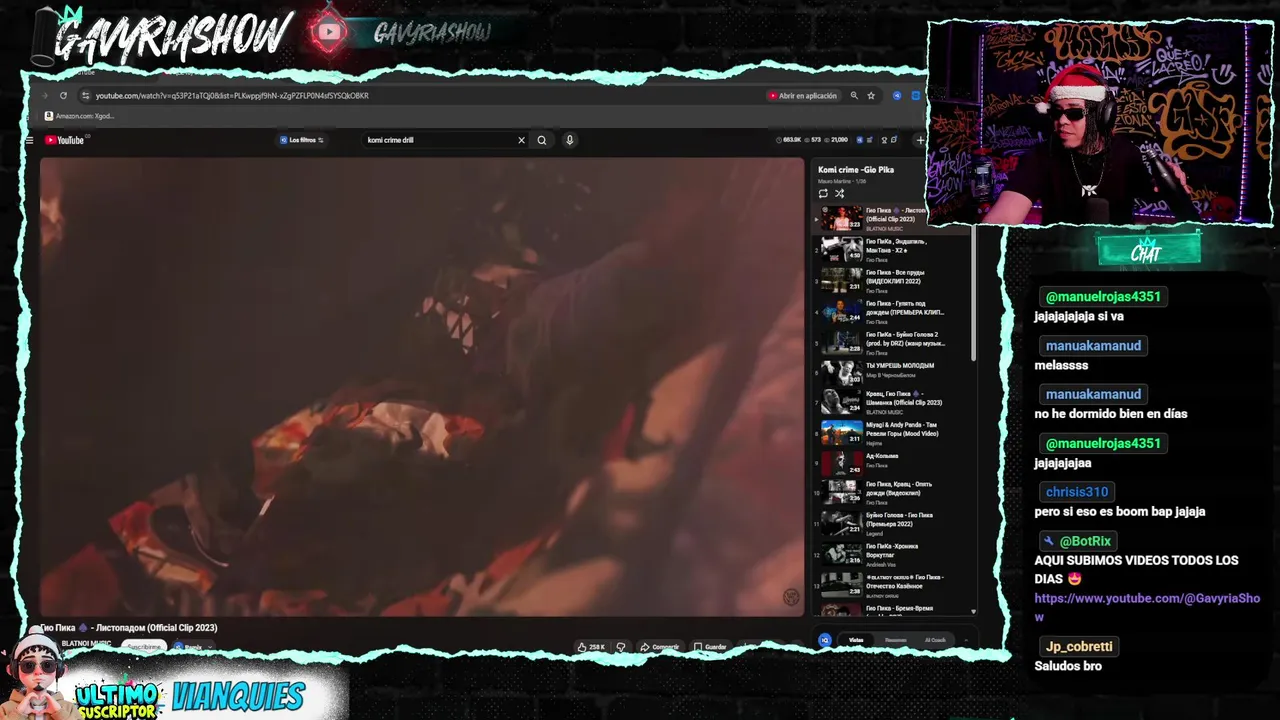Play 'ТЫ УМРЕШЬ МОЛОДЫМ' playlist item

892,373
